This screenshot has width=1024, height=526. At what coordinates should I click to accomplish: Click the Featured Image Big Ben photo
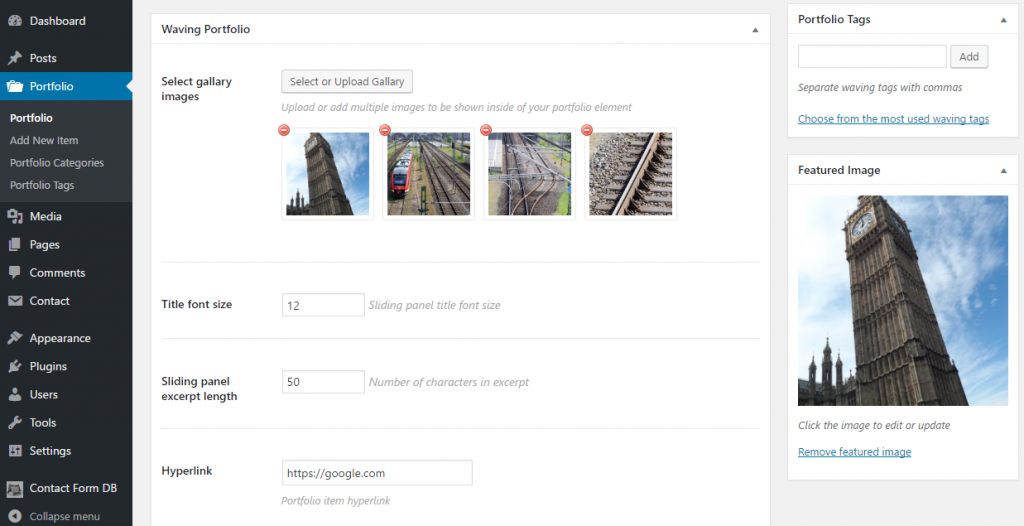pos(903,301)
